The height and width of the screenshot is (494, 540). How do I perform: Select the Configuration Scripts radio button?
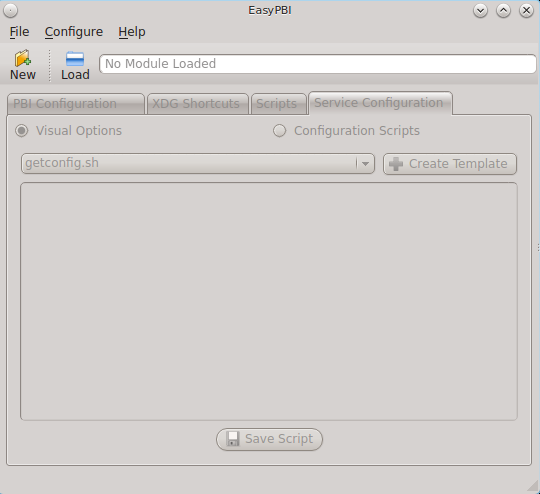click(x=279, y=131)
